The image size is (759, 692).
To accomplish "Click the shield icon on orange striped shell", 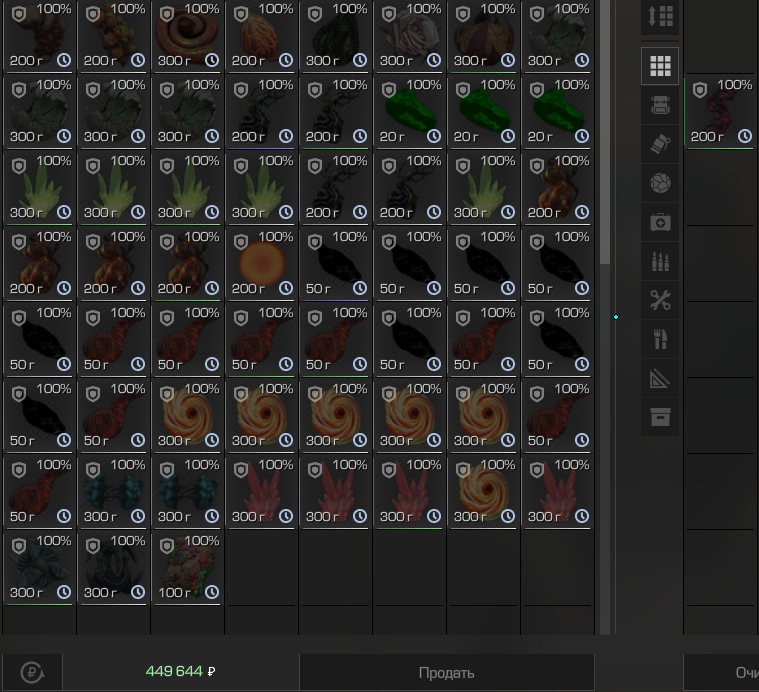I will click(241, 15).
